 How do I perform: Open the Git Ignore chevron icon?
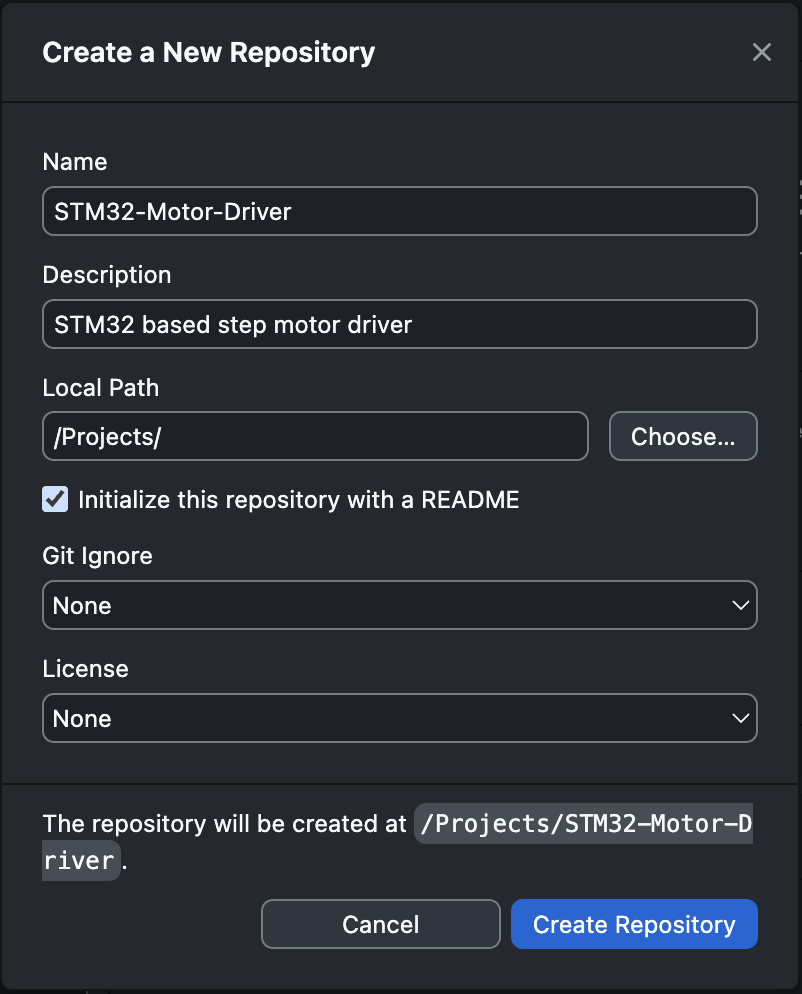pyautogui.click(x=740, y=605)
